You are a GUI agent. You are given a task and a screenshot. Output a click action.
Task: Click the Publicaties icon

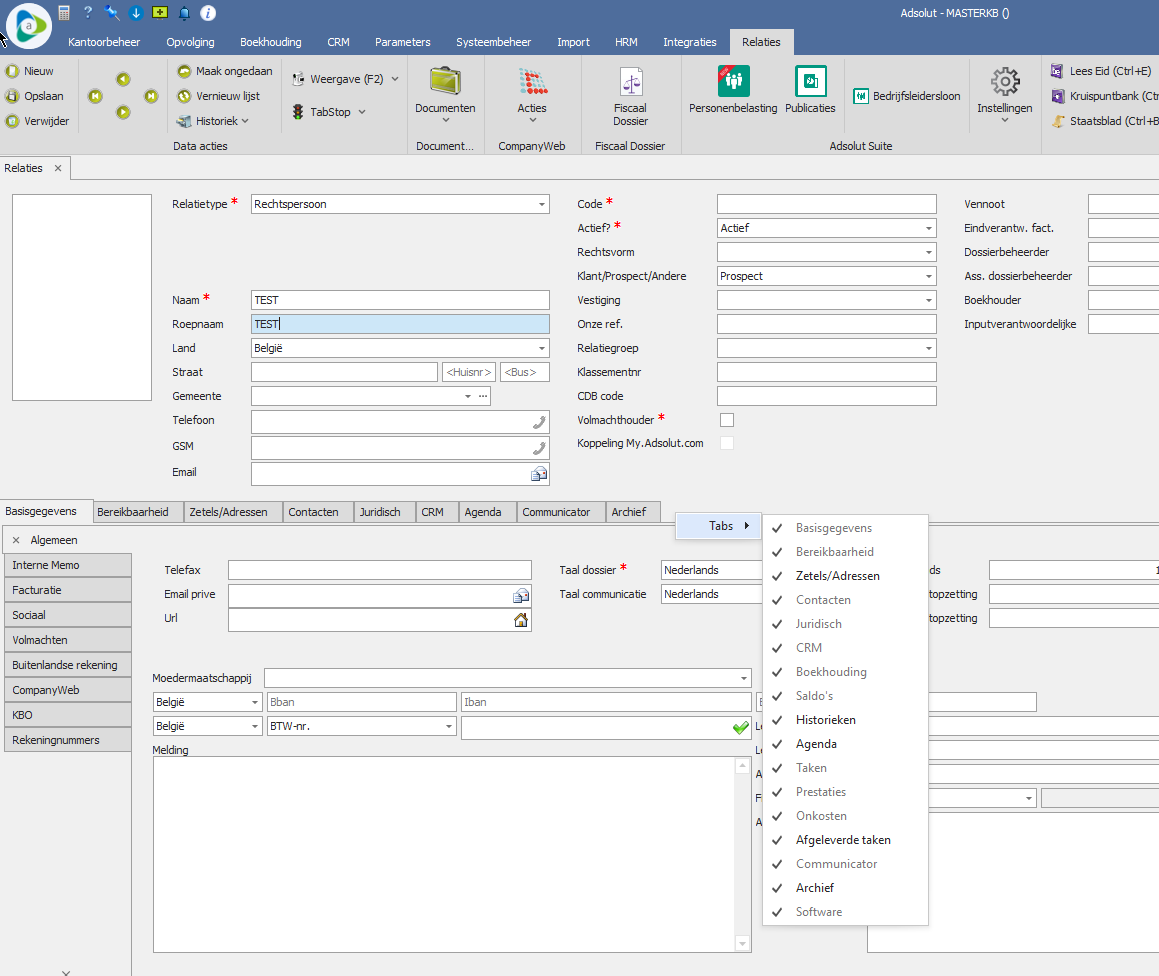pyautogui.click(x=810, y=82)
